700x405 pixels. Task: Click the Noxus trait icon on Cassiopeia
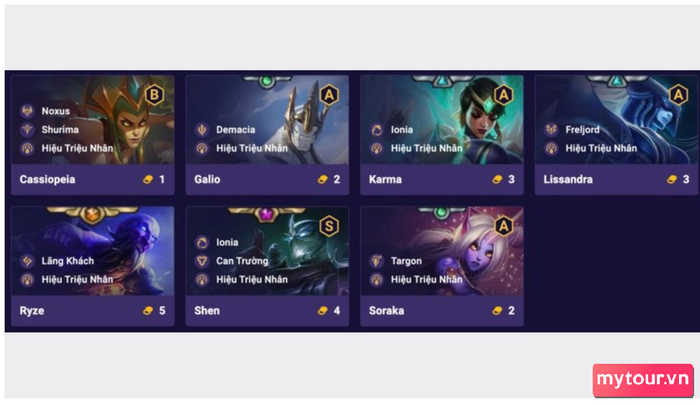click(x=27, y=111)
